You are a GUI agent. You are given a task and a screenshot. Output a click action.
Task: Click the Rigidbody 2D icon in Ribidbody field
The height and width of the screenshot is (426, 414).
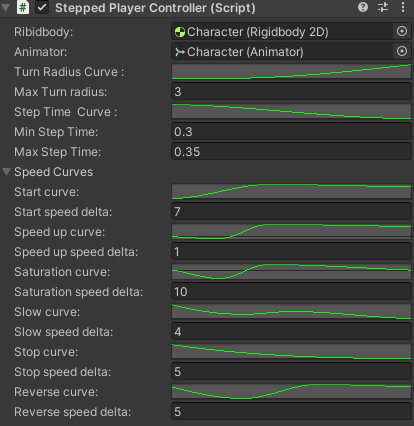180,32
